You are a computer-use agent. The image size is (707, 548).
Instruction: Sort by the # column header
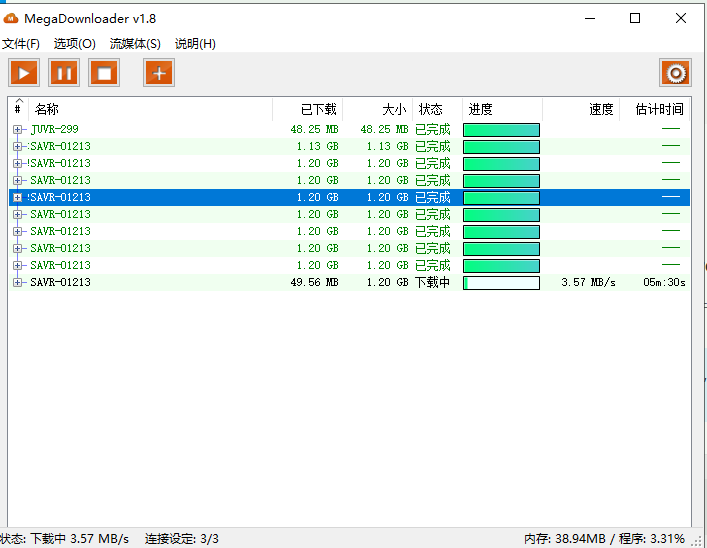coord(18,109)
